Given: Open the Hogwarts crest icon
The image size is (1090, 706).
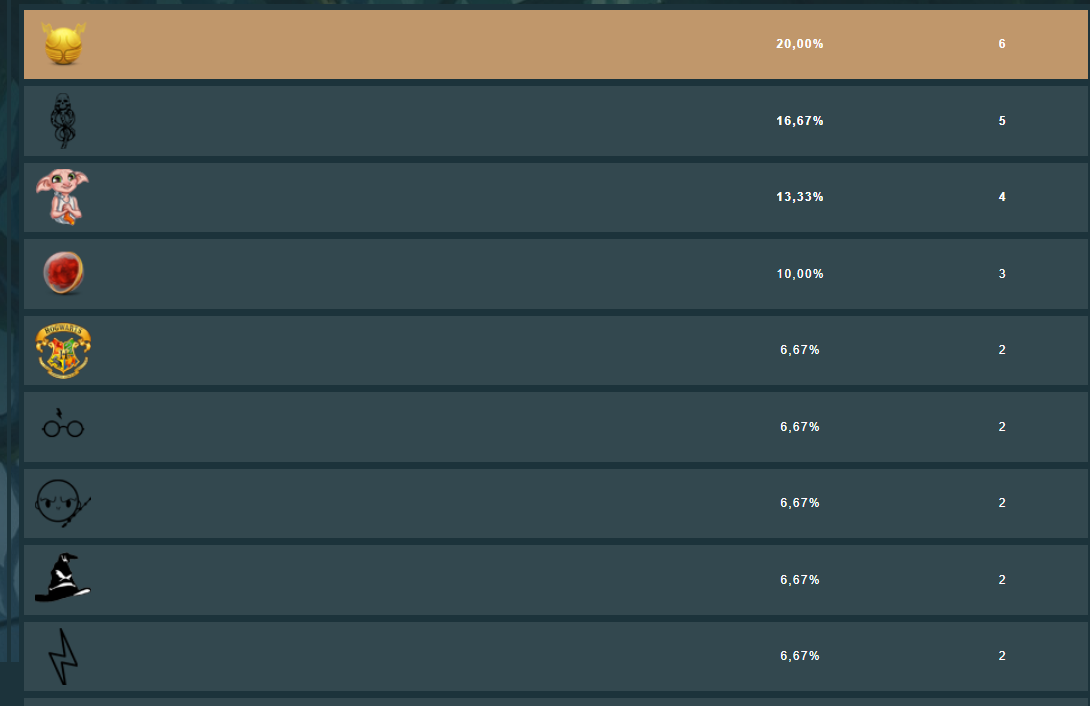Looking at the screenshot, I should pos(63,350).
